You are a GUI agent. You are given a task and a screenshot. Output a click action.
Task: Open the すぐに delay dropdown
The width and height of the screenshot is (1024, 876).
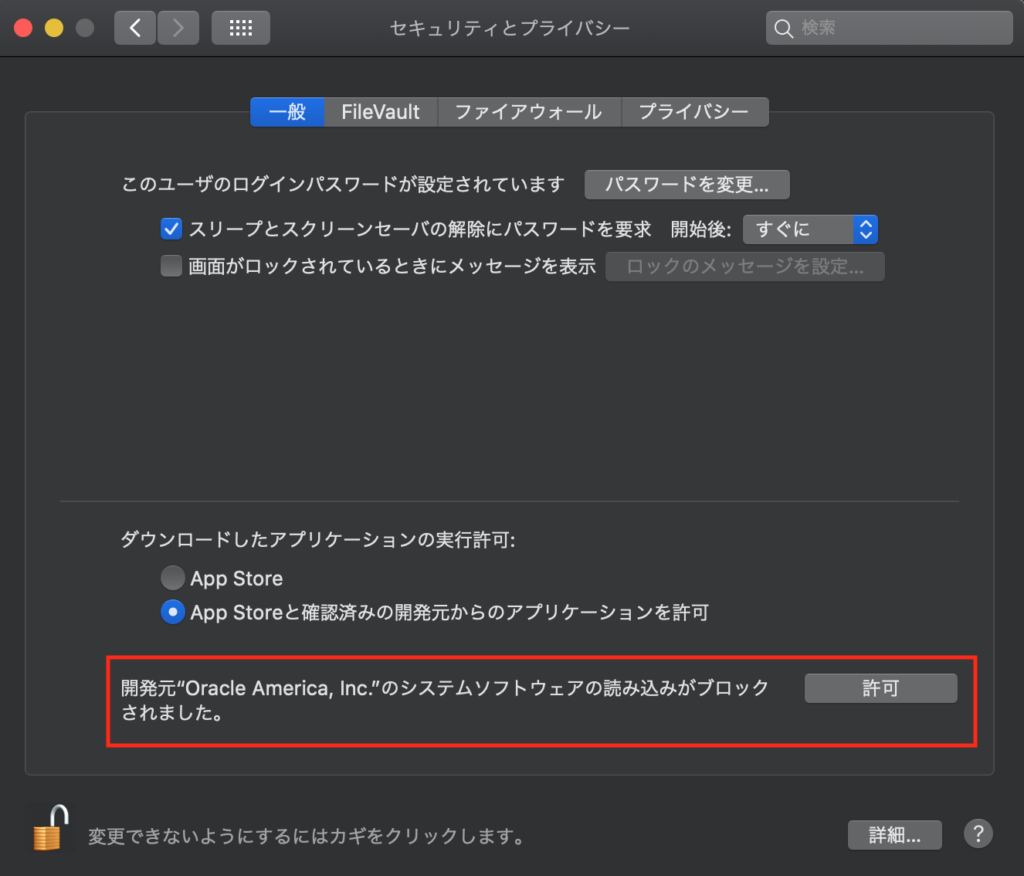pos(810,229)
